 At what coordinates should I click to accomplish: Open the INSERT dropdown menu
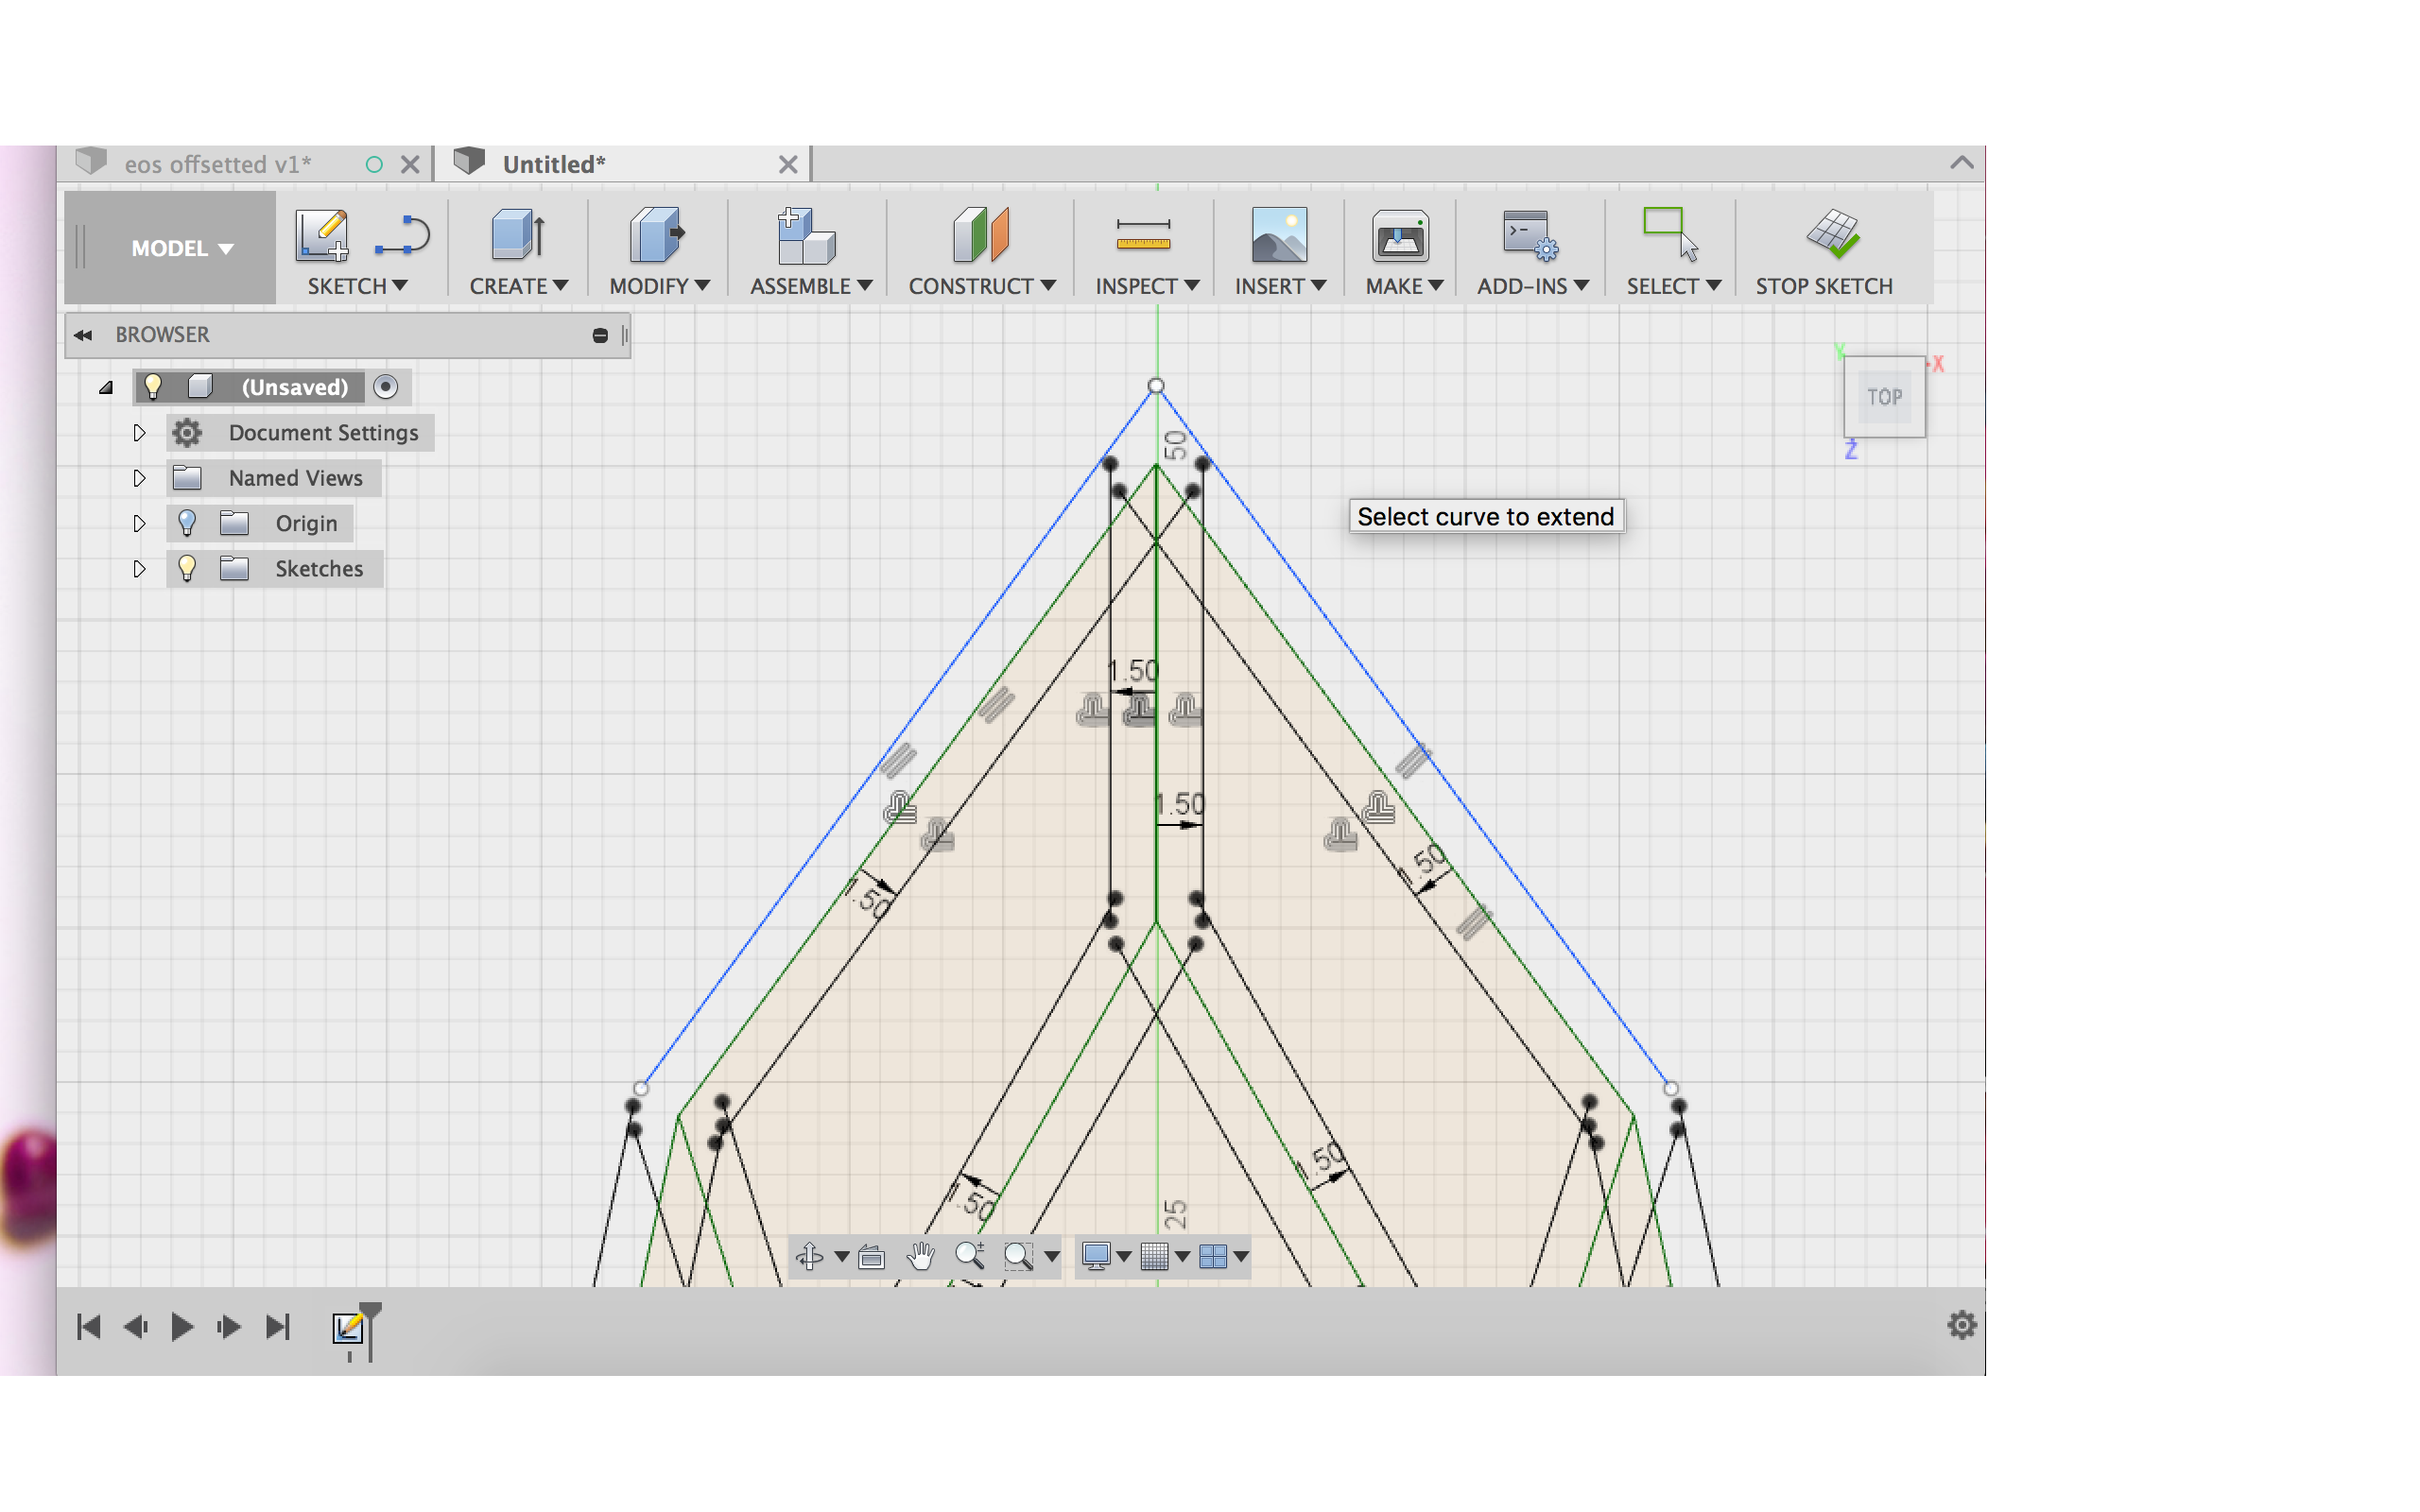(x=1280, y=286)
